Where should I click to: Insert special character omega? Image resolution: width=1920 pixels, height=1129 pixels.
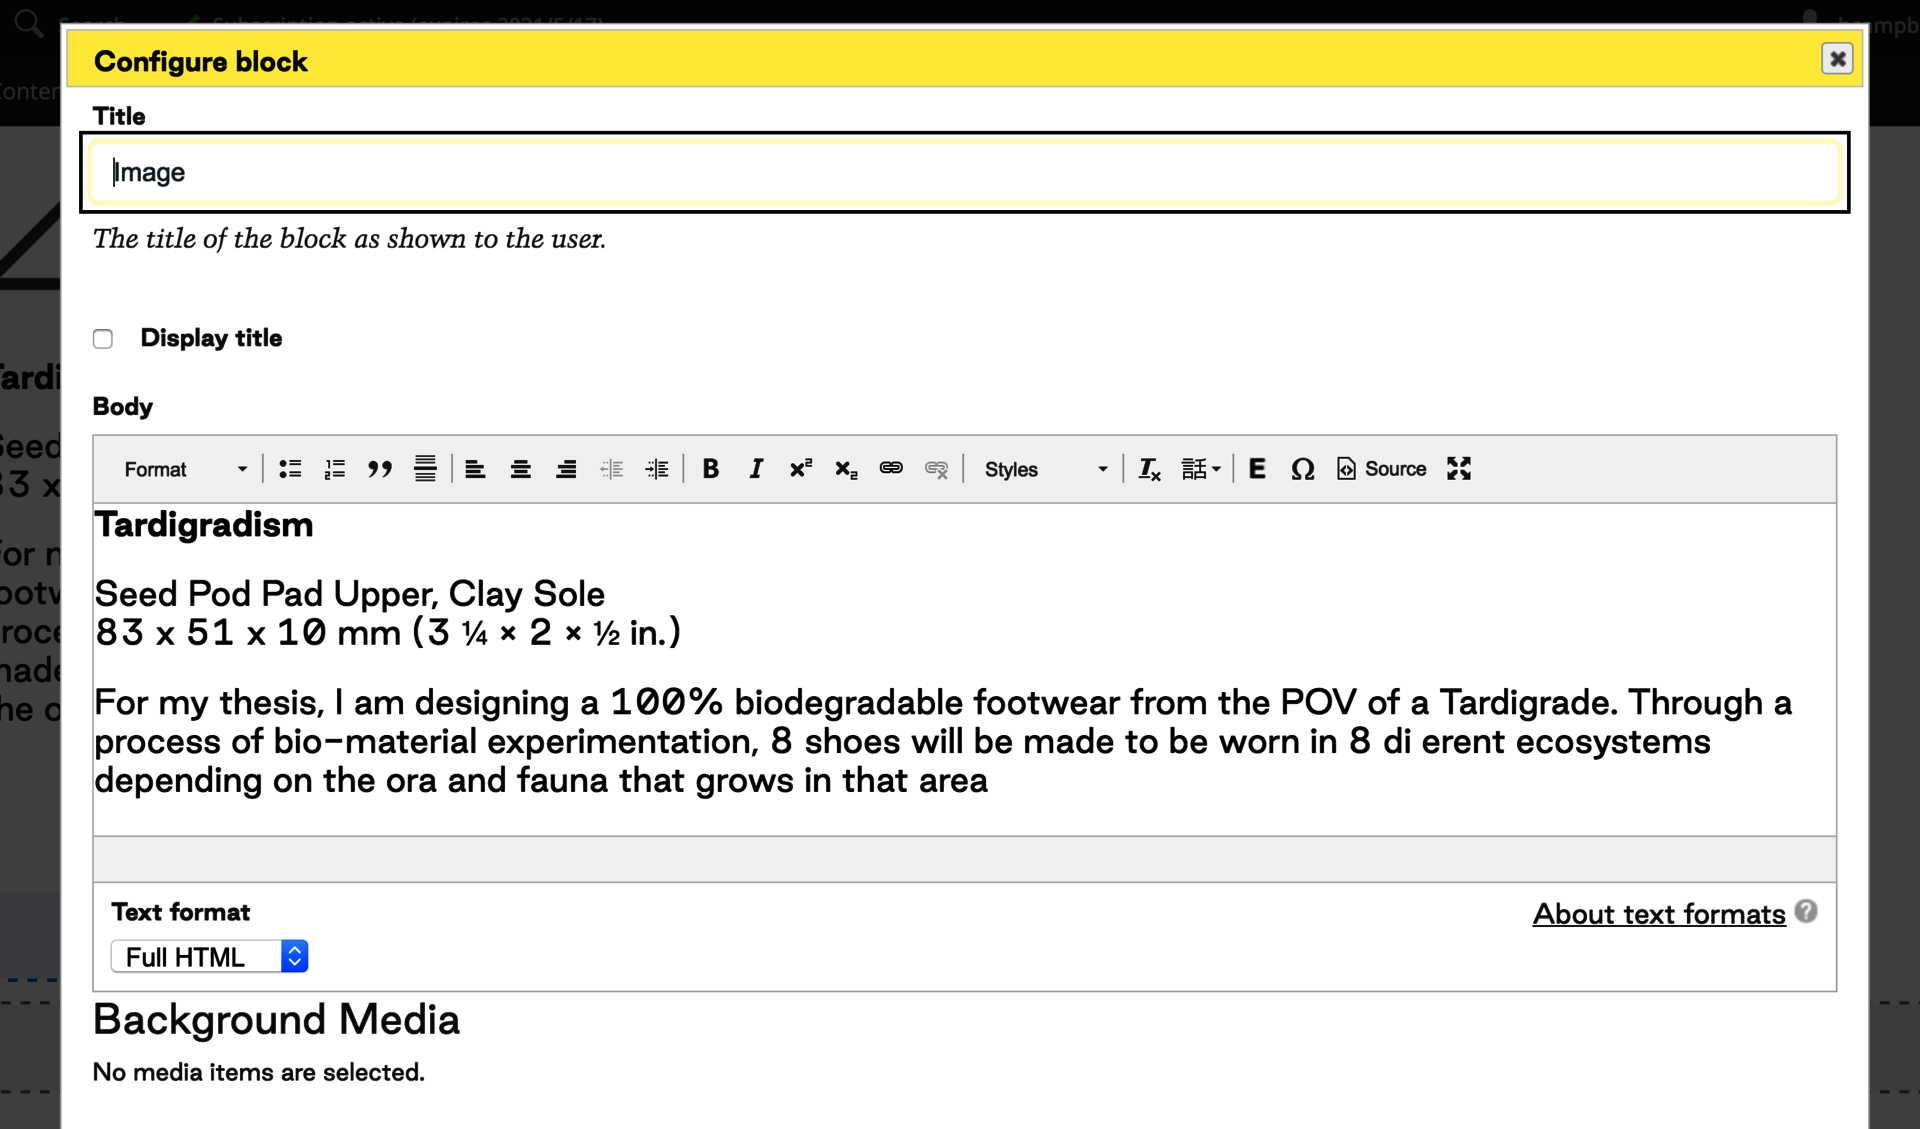1302,469
